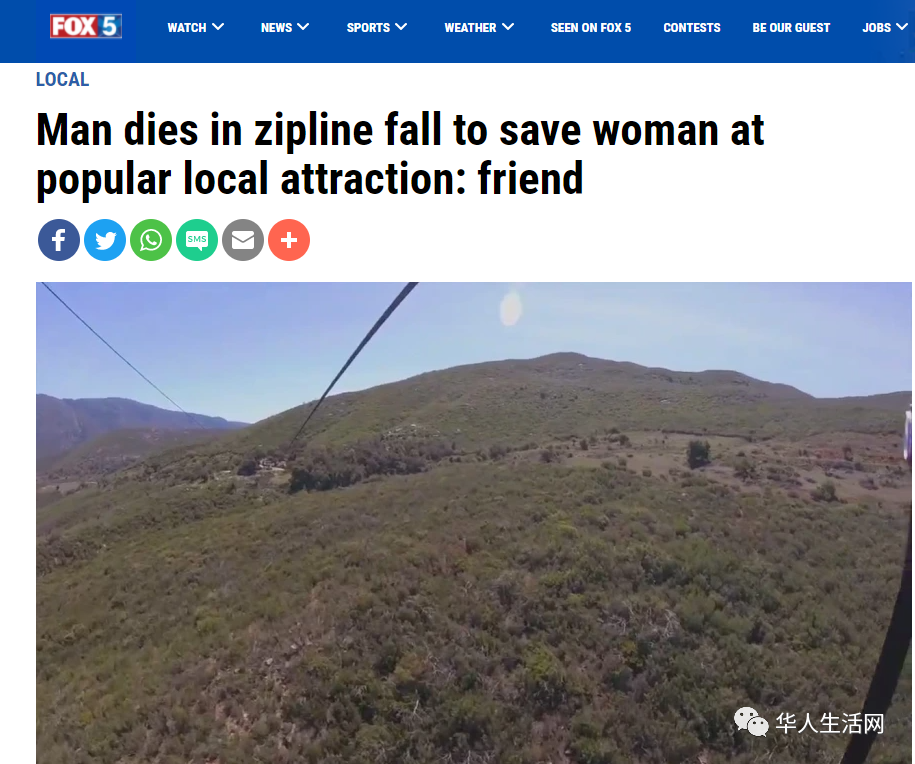The image size is (915, 764).
Task: Send the article via SMS
Action: coord(197,240)
